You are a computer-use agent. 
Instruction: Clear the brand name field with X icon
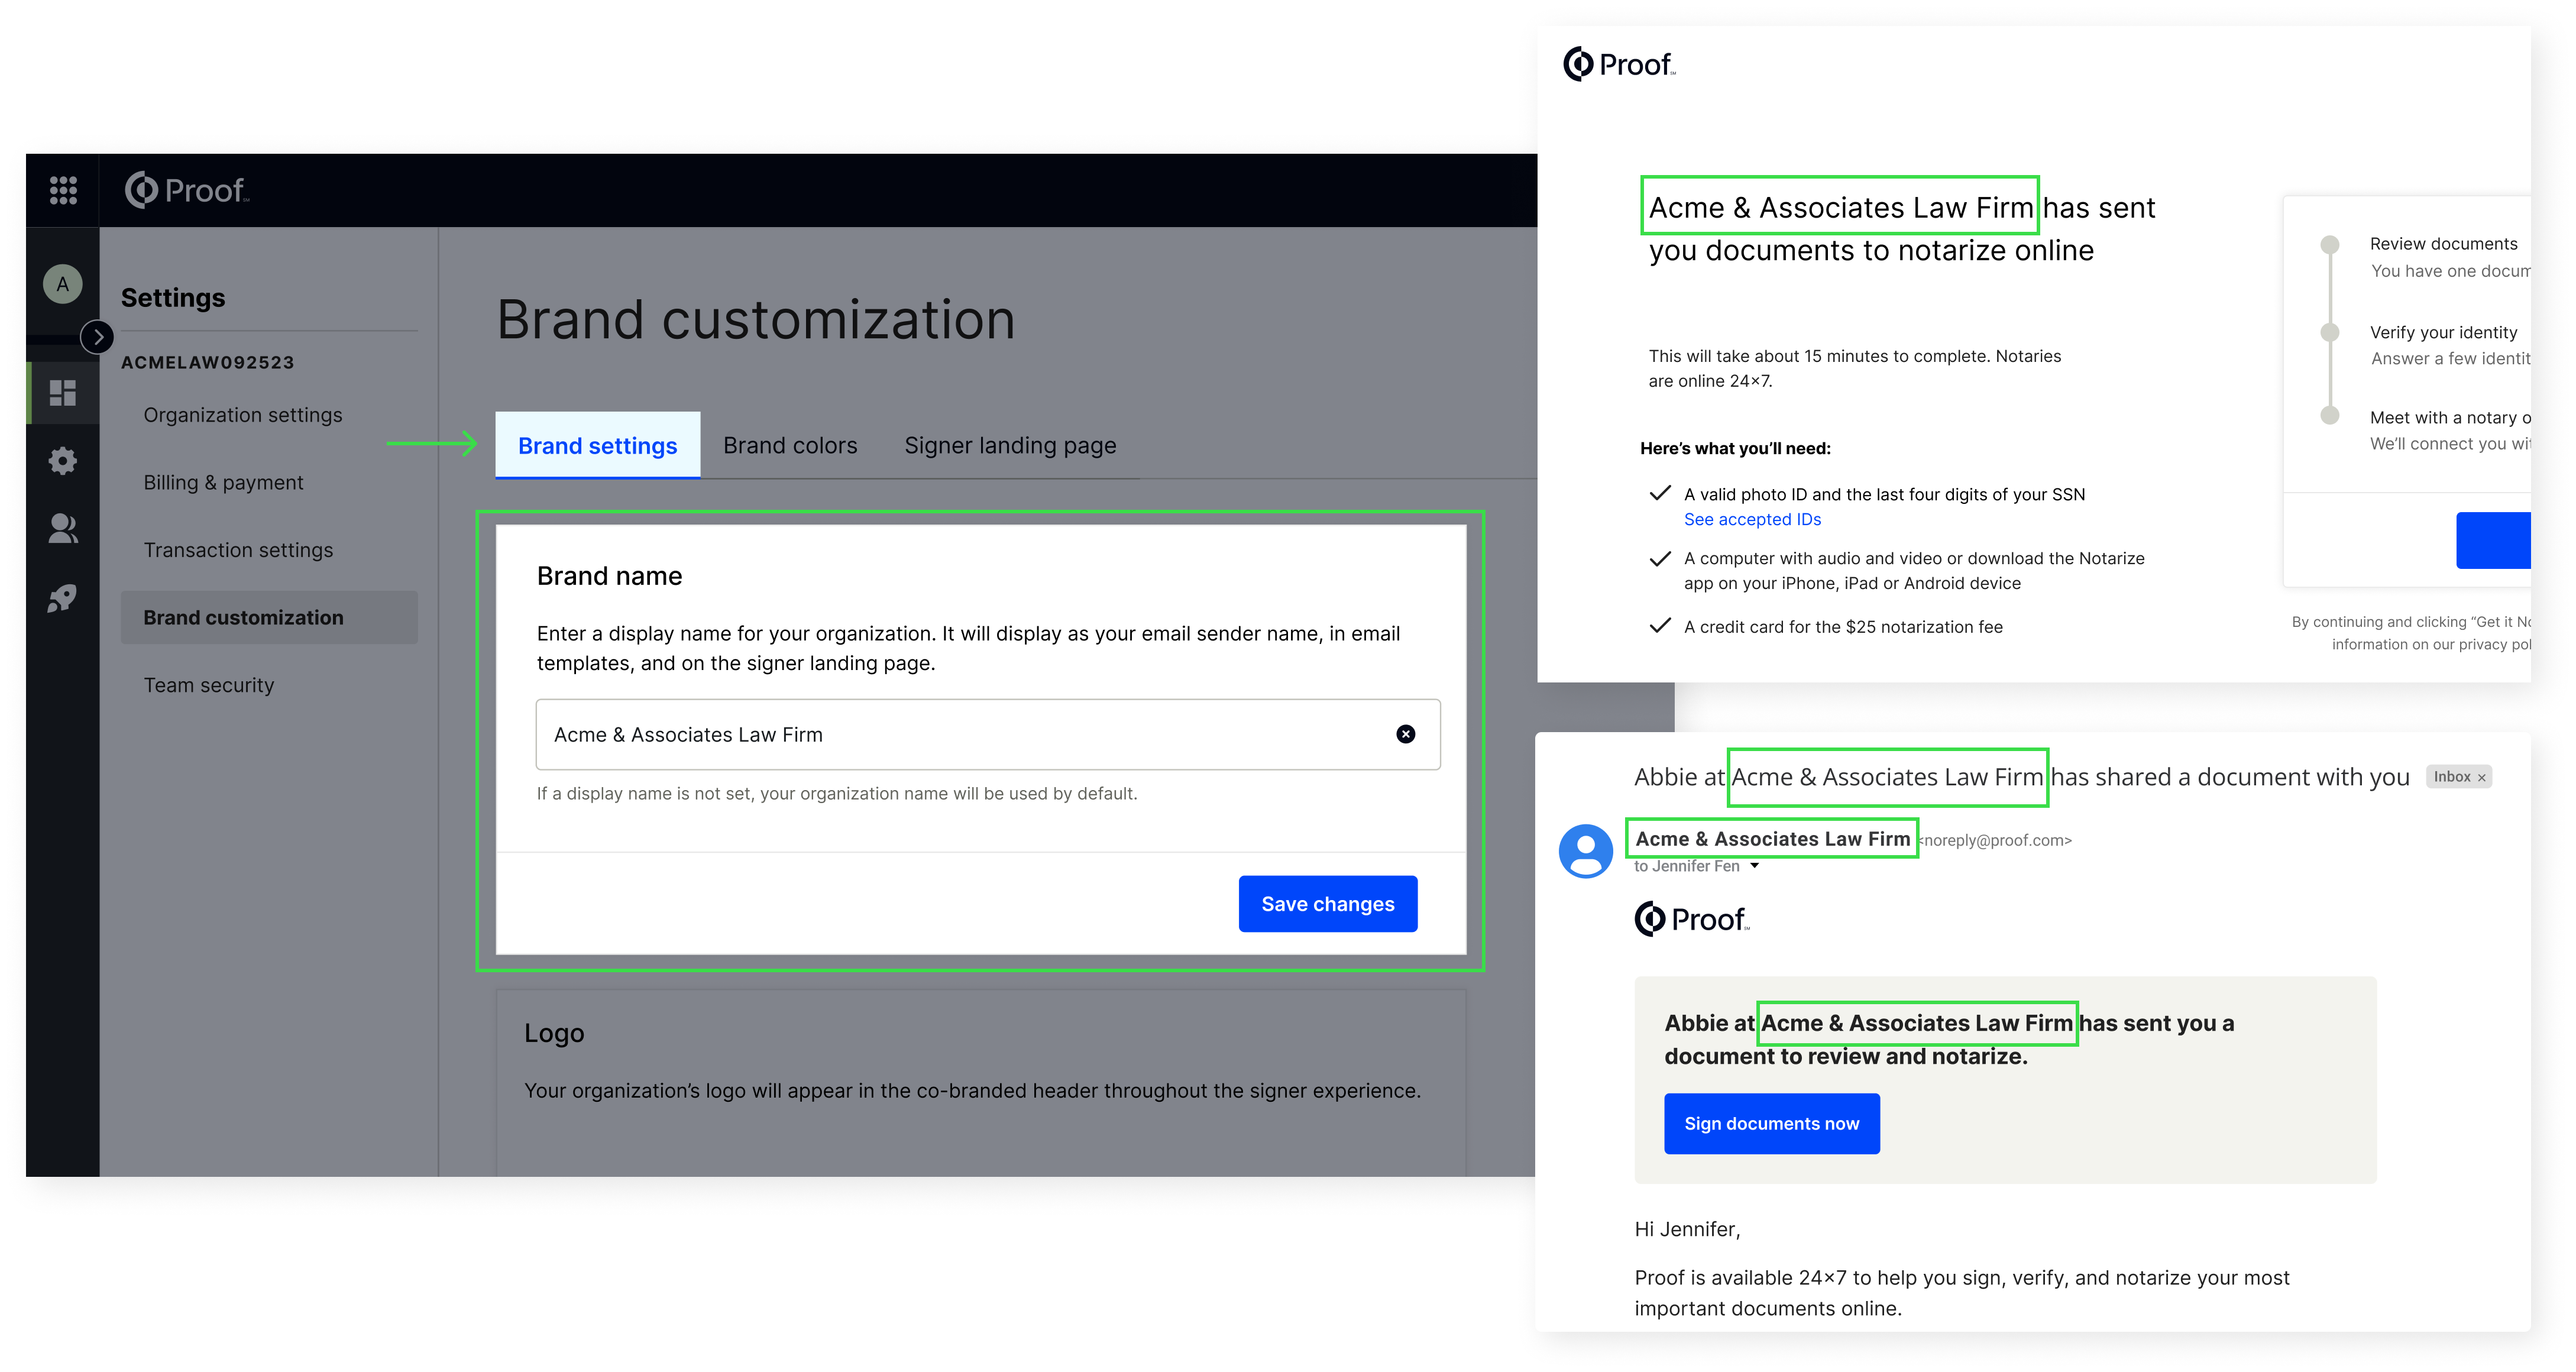pyautogui.click(x=1405, y=734)
